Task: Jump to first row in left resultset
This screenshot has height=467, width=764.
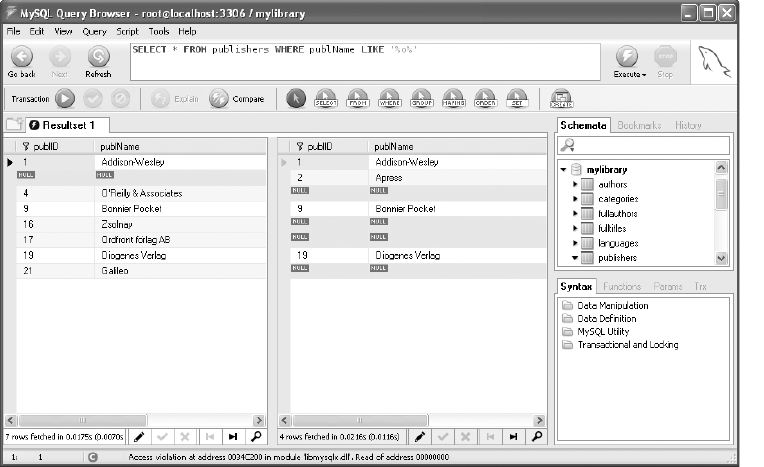Action: coord(210,437)
